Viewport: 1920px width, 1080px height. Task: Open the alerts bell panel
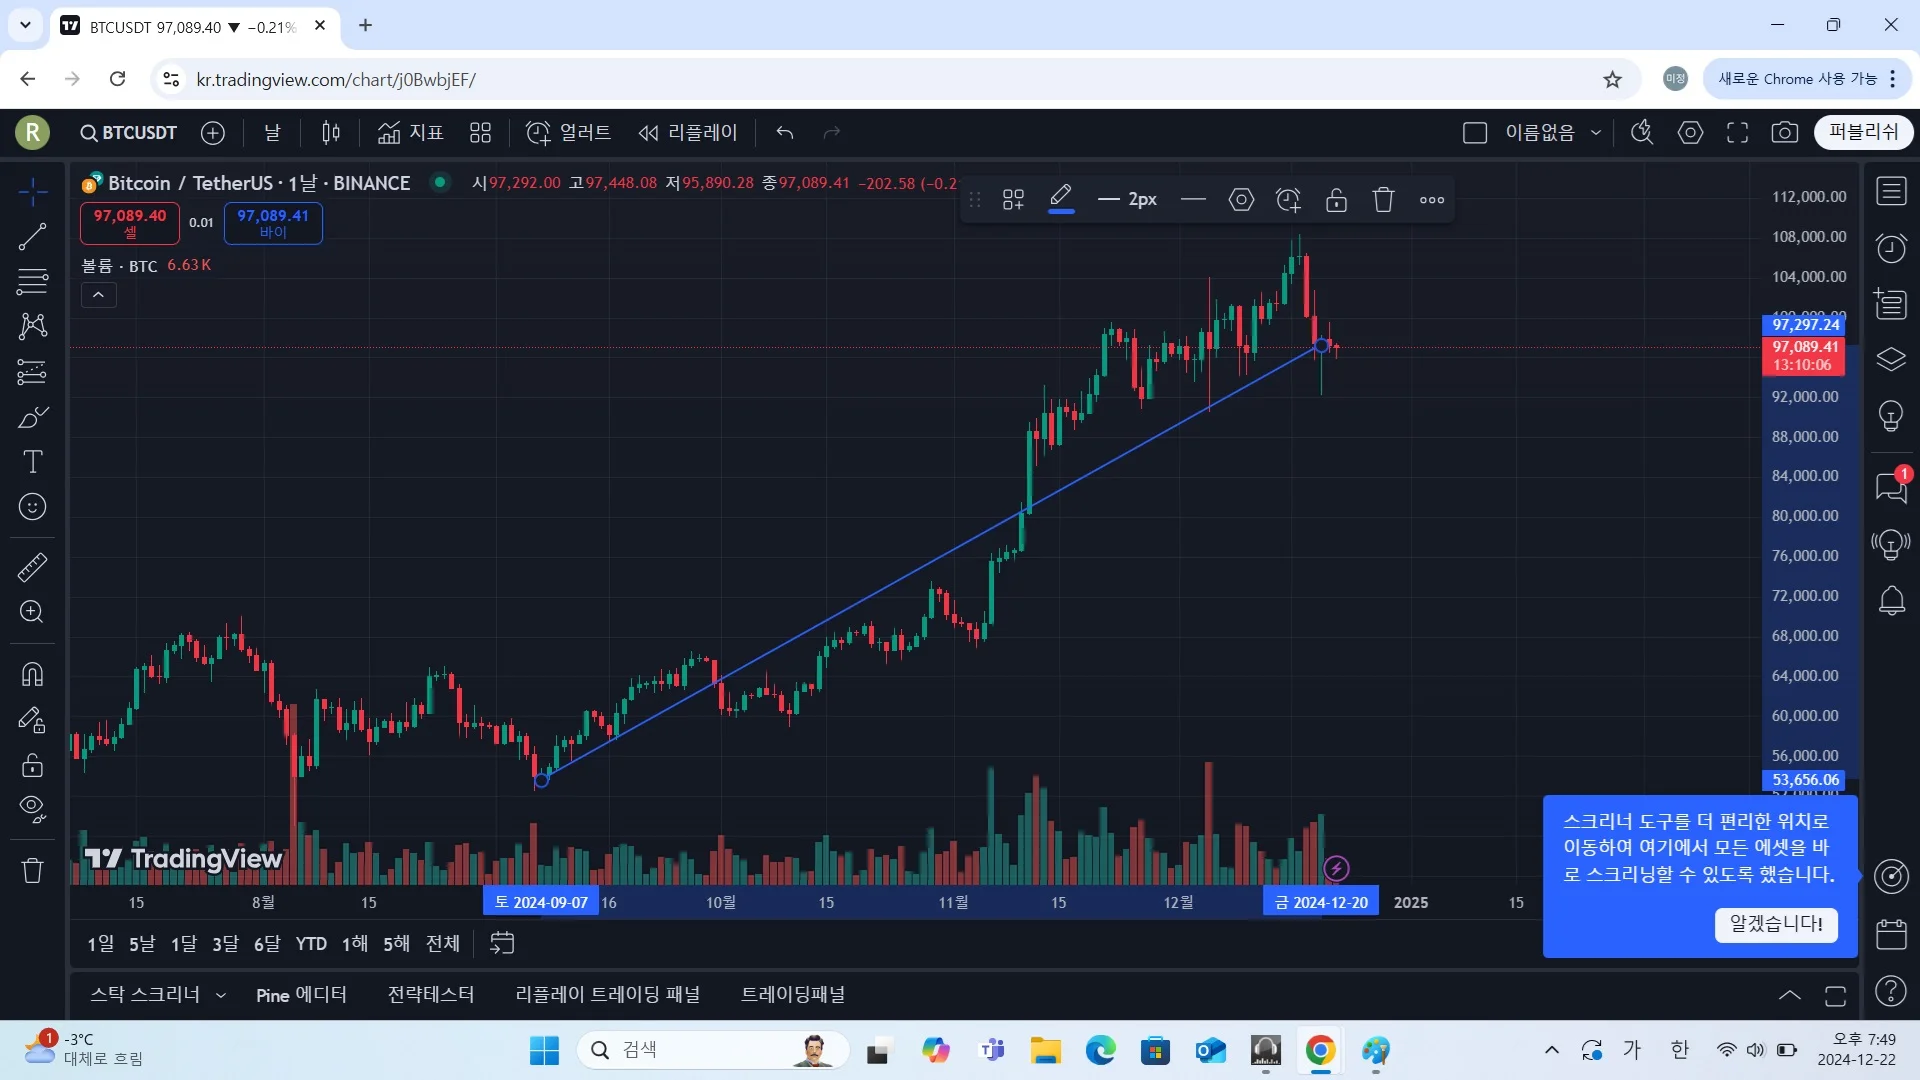[1891, 601]
